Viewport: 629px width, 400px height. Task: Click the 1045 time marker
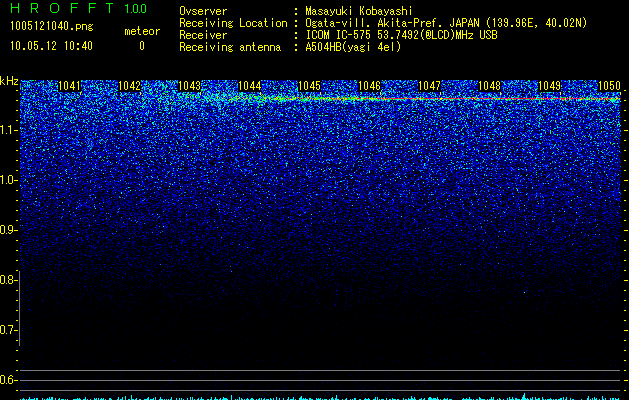click(309, 86)
